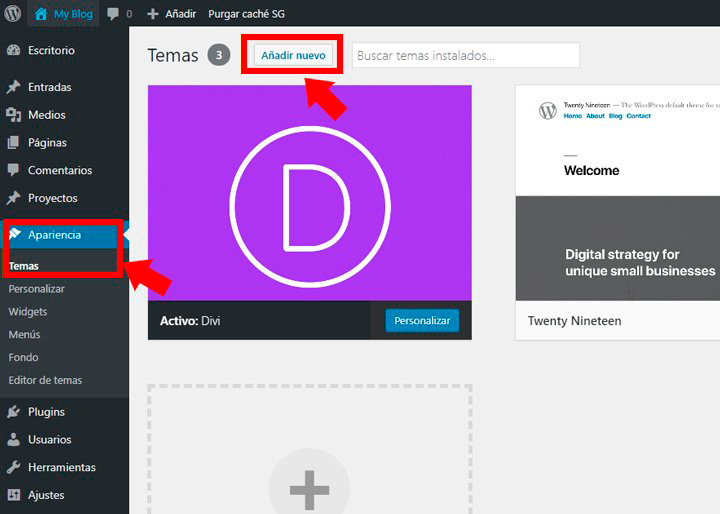720x514 pixels.
Task: Click the Apariencia paintbrush icon
Action: click(x=15, y=234)
